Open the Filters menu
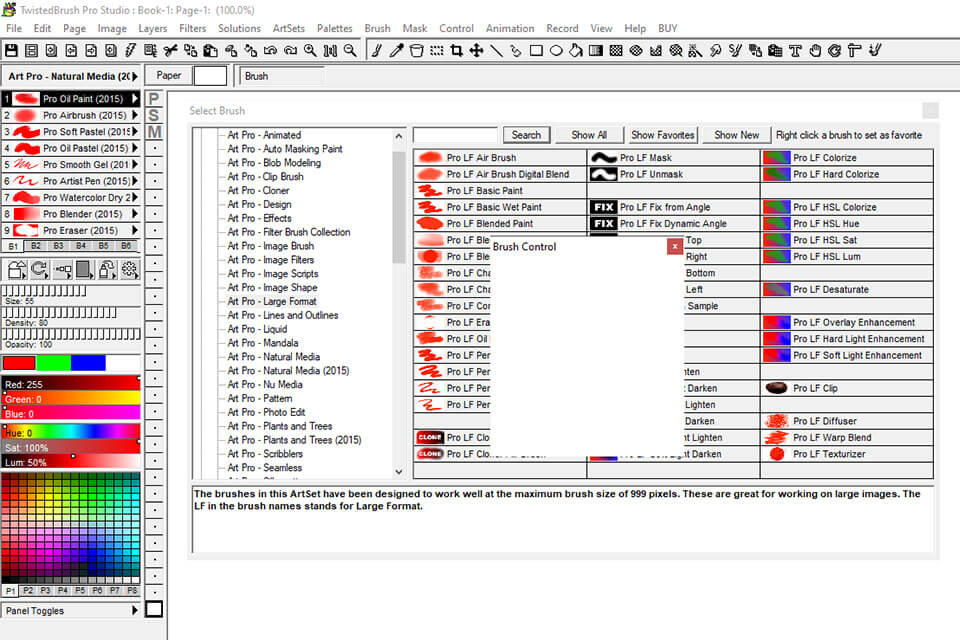960x640 pixels. click(x=192, y=28)
